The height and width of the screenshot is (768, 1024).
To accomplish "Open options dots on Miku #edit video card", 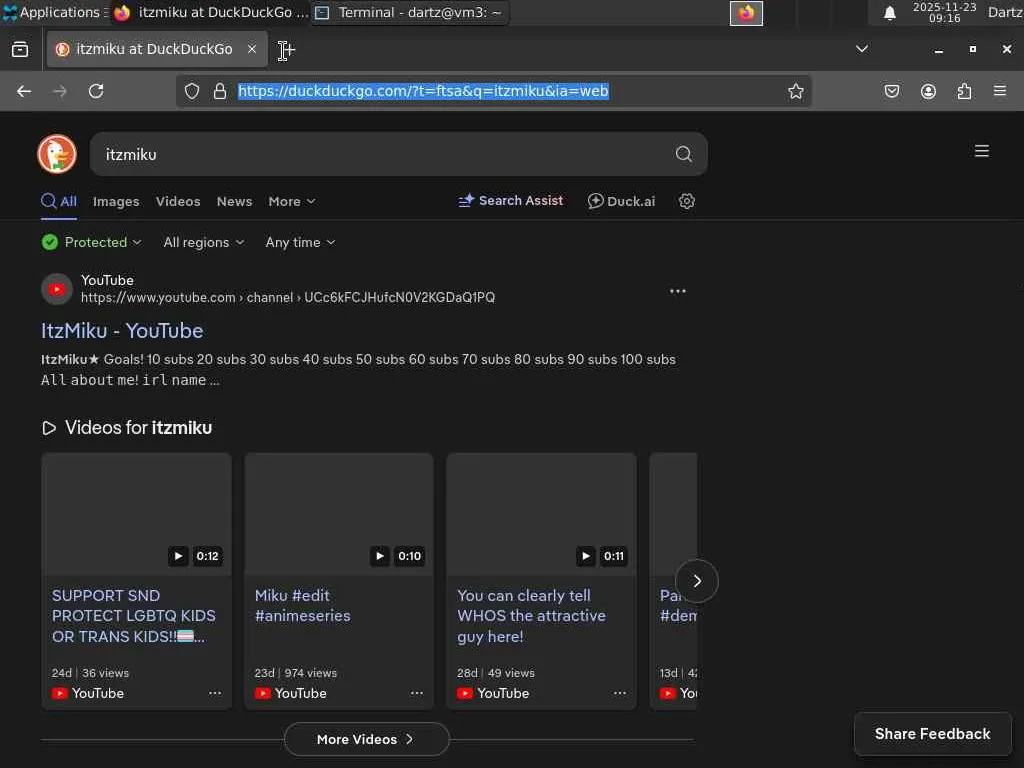I will 417,693.
